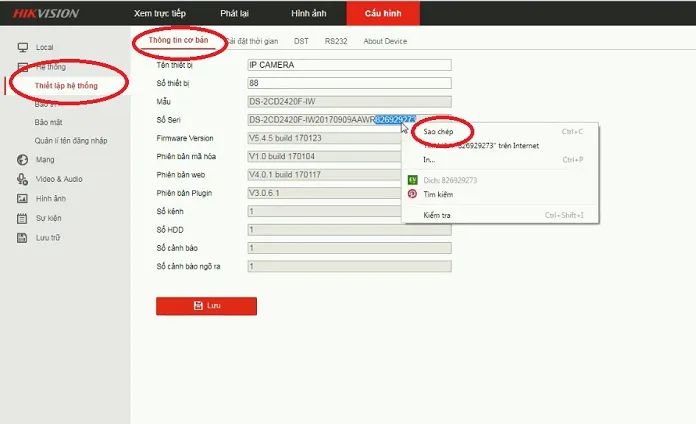Click the Local monitor icon in sidebar

tap(22, 47)
